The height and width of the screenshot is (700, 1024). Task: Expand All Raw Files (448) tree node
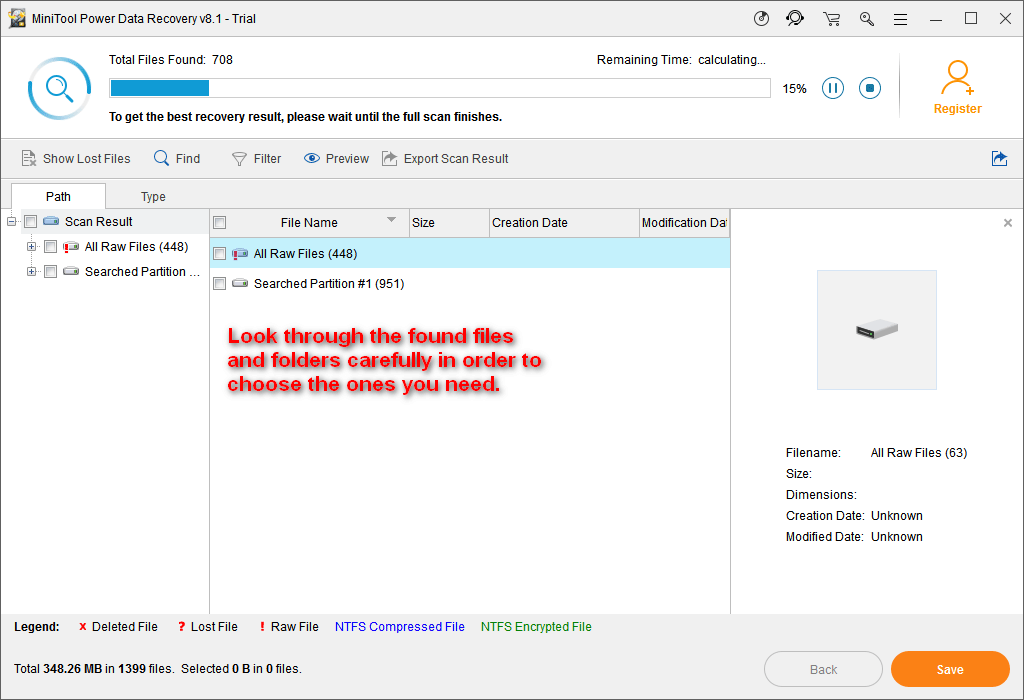[x=31, y=247]
